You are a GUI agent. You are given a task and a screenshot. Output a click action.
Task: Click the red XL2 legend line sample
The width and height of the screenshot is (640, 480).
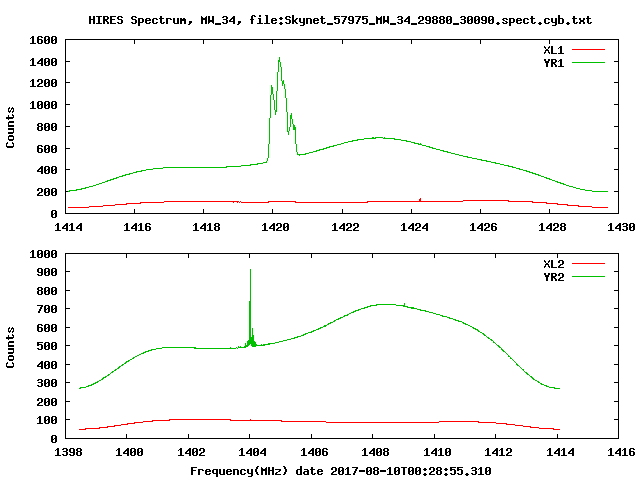[x=588, y=264]
